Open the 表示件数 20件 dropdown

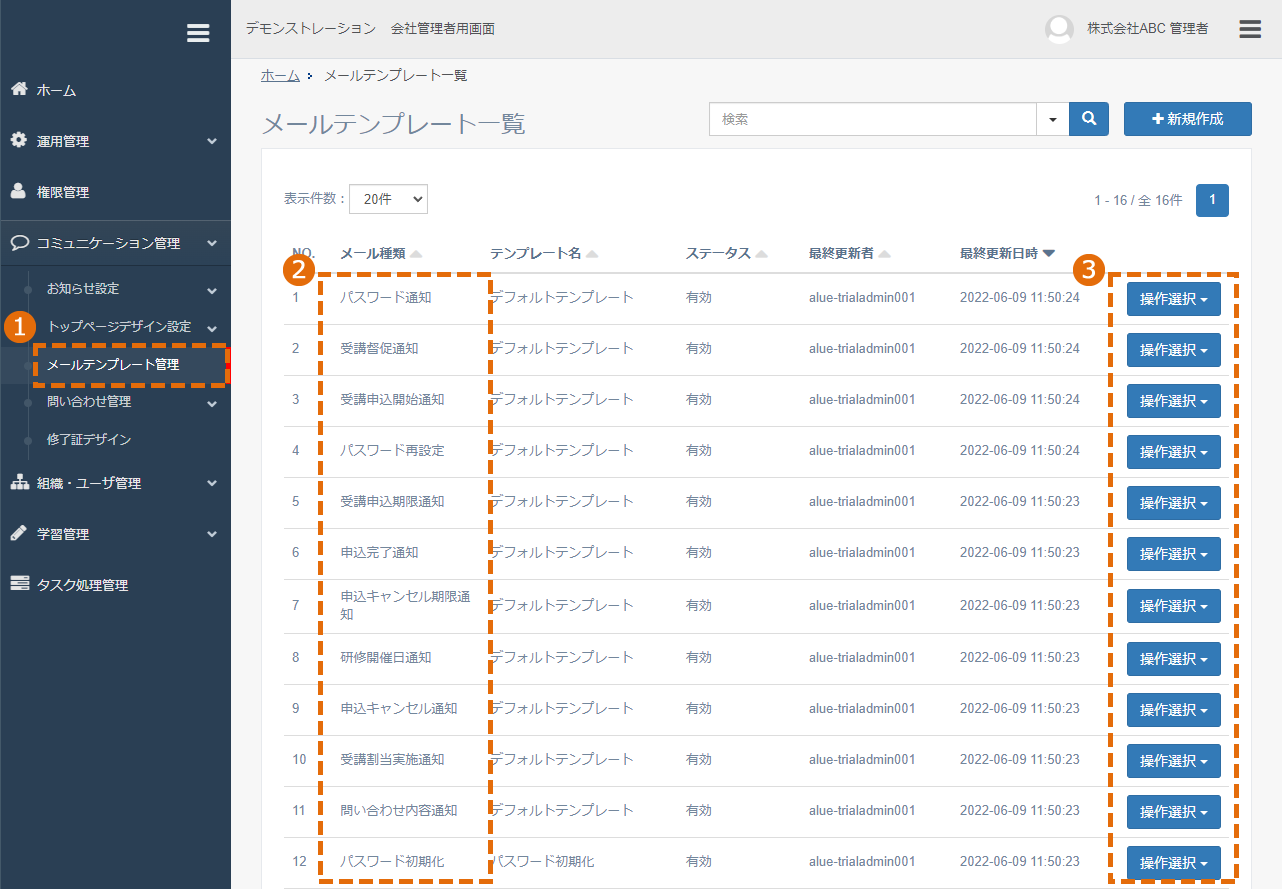point(388,199)
